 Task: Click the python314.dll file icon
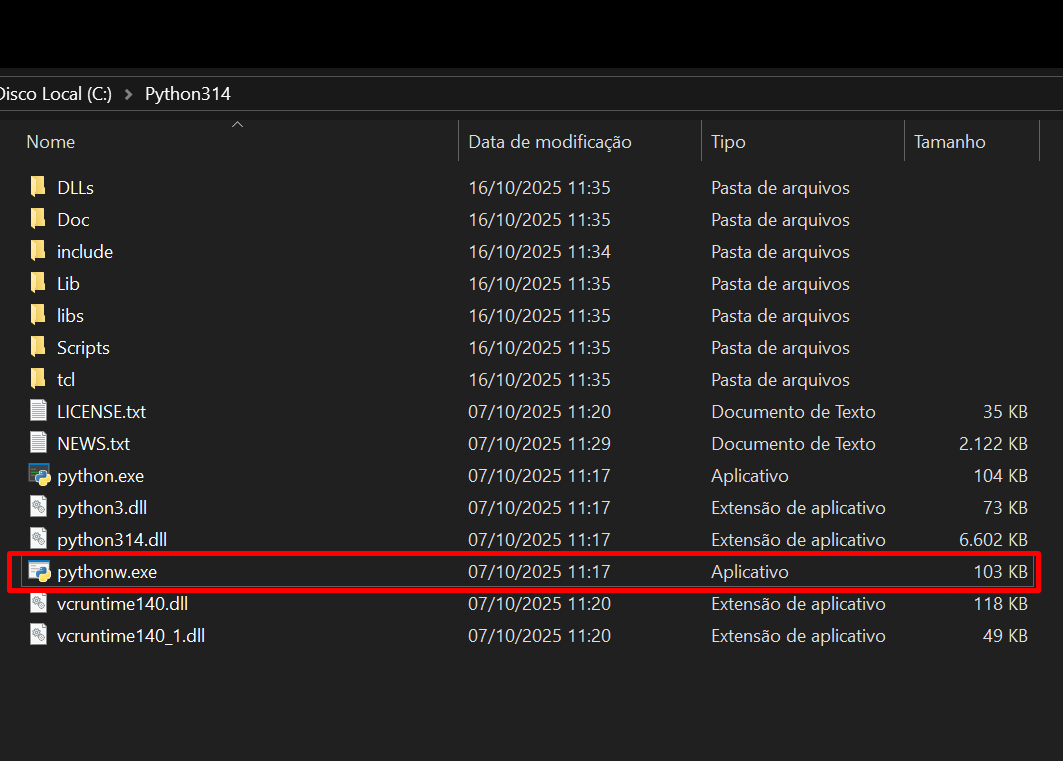[x=39, y=539]
